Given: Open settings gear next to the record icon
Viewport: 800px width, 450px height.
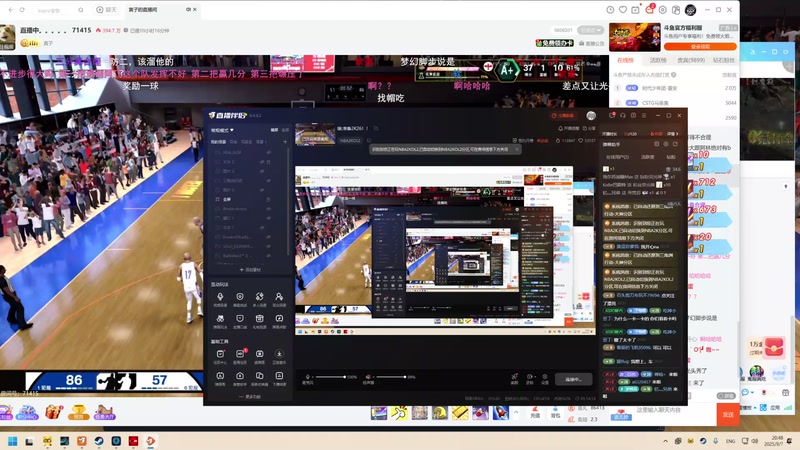Looking at the screenshot, I should tap(544, 378).
